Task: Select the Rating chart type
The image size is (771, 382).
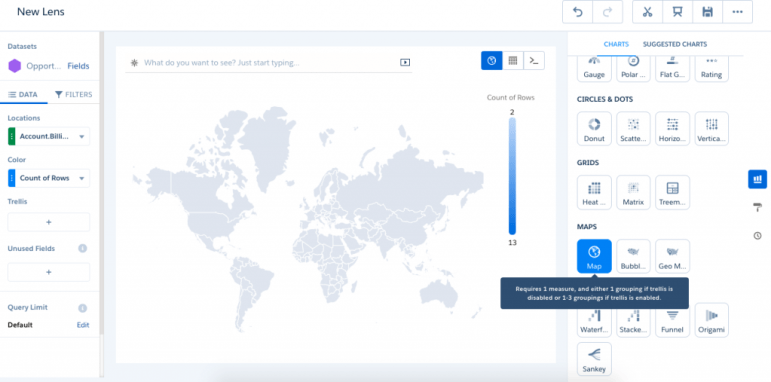Action: click(x=712, y=68)
